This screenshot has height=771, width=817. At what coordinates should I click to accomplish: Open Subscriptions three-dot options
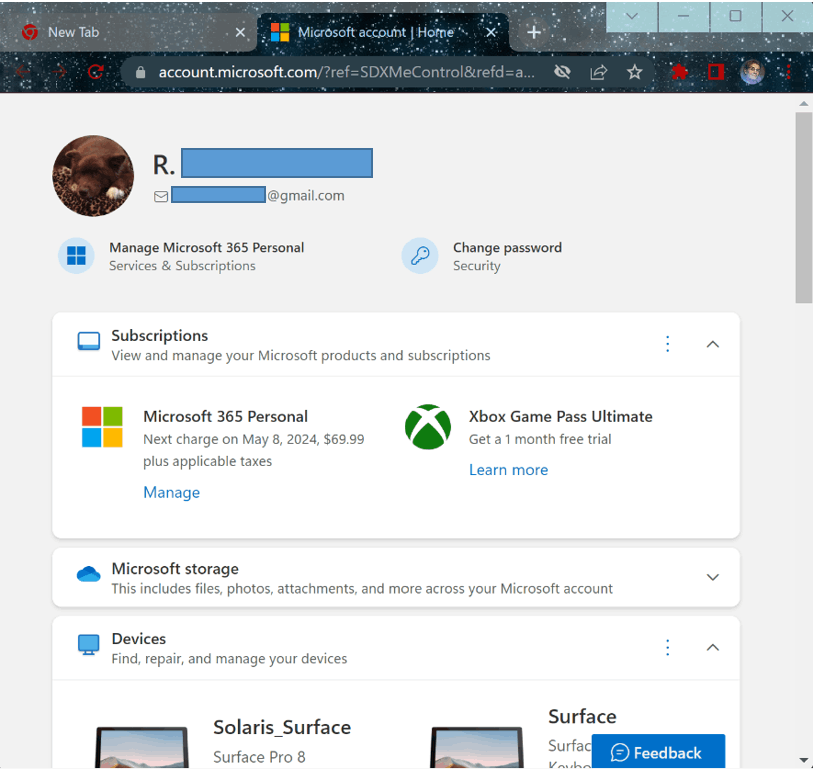click(x=667, y=344)
